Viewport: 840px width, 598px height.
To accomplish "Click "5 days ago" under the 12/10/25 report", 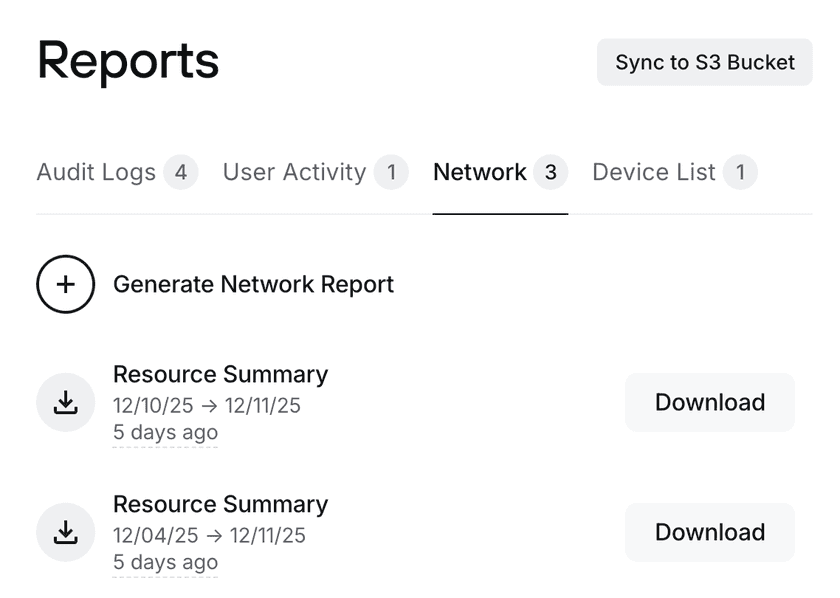I will [x=165, y=433].
